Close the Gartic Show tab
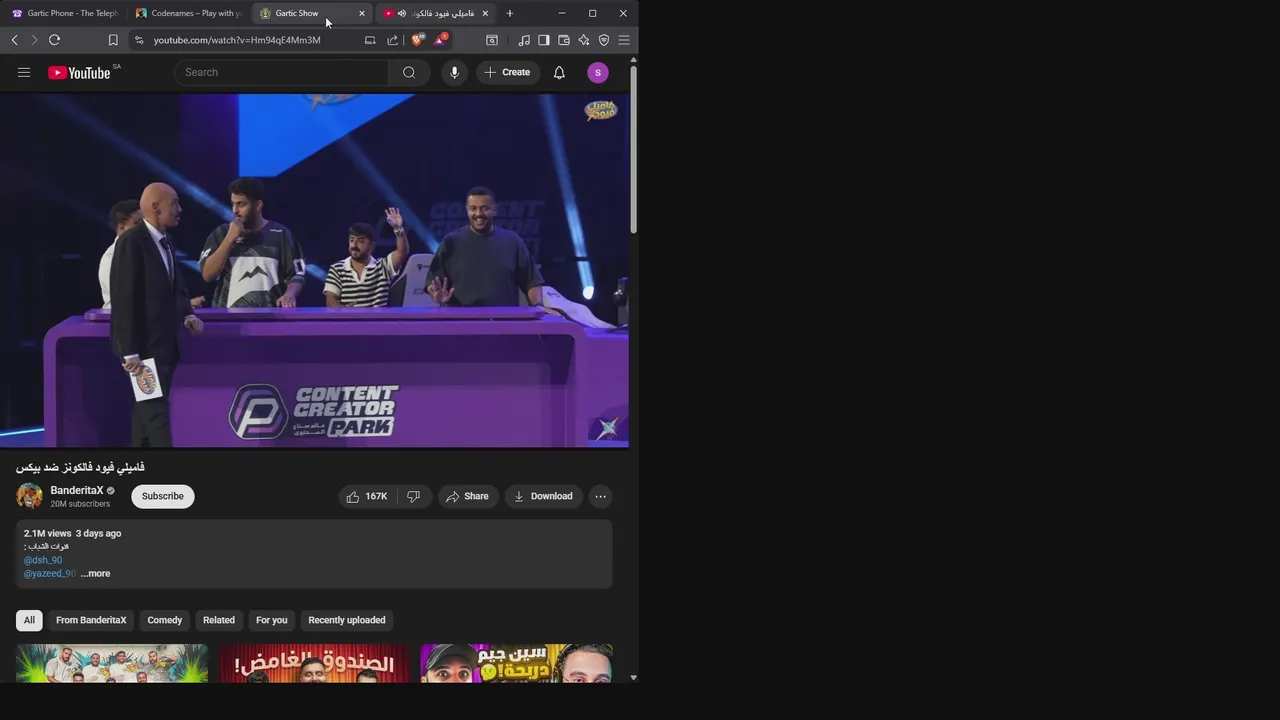Screen dimensions: 1280x720 (x=362, y=13)
